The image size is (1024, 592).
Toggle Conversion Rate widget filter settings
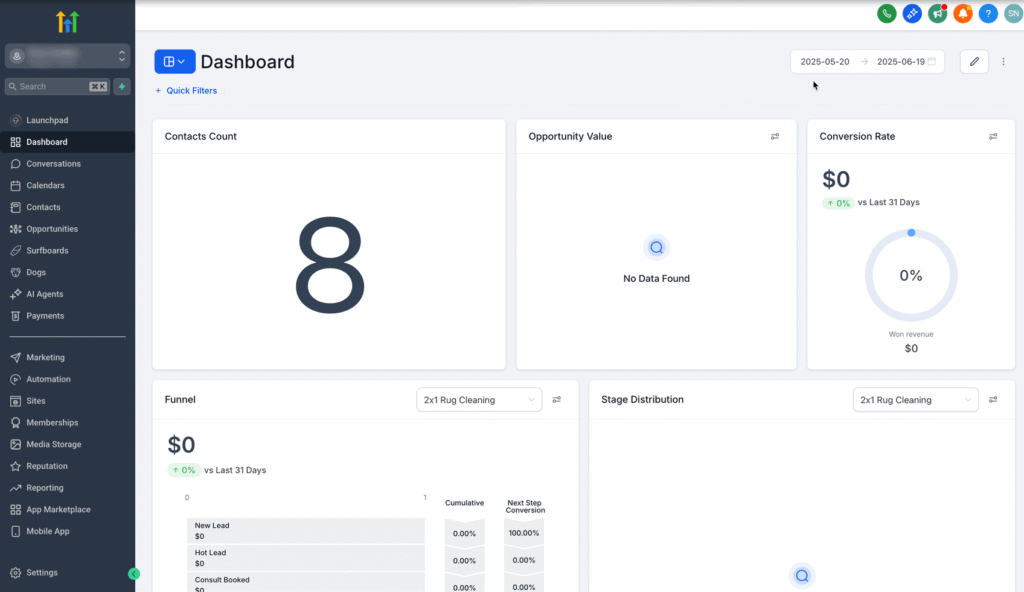(993, 137)
